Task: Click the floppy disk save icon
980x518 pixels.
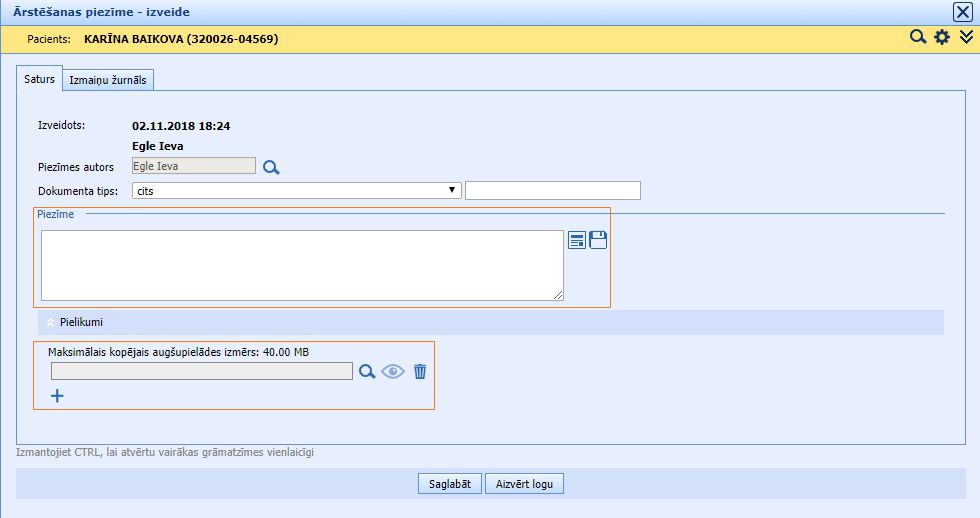Action: (x=598, y=240)
